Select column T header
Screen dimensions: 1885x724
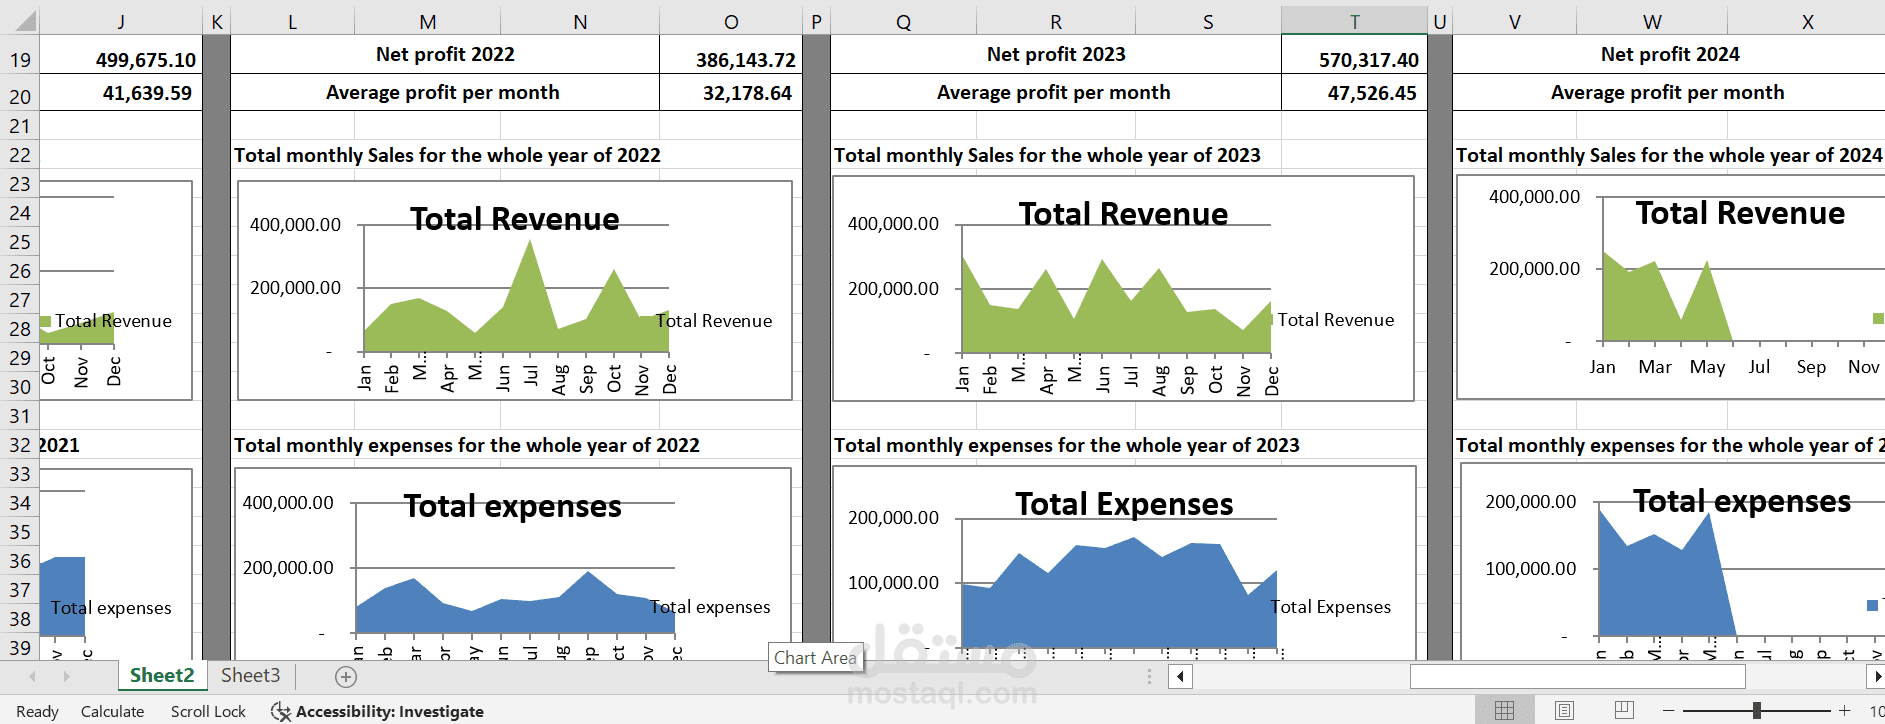point(1354,21)
